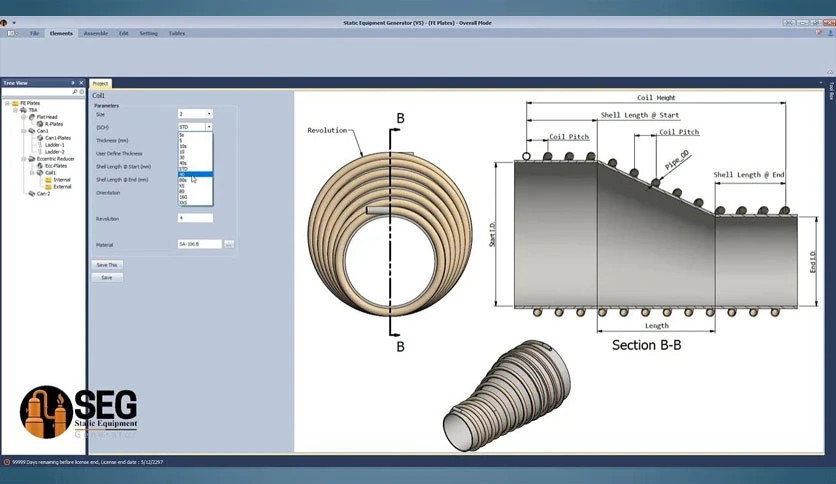The height and width of the screenshot is (484, 836).
Task: Switch to the Elements ribbon tab
Action: coord(61,33)
